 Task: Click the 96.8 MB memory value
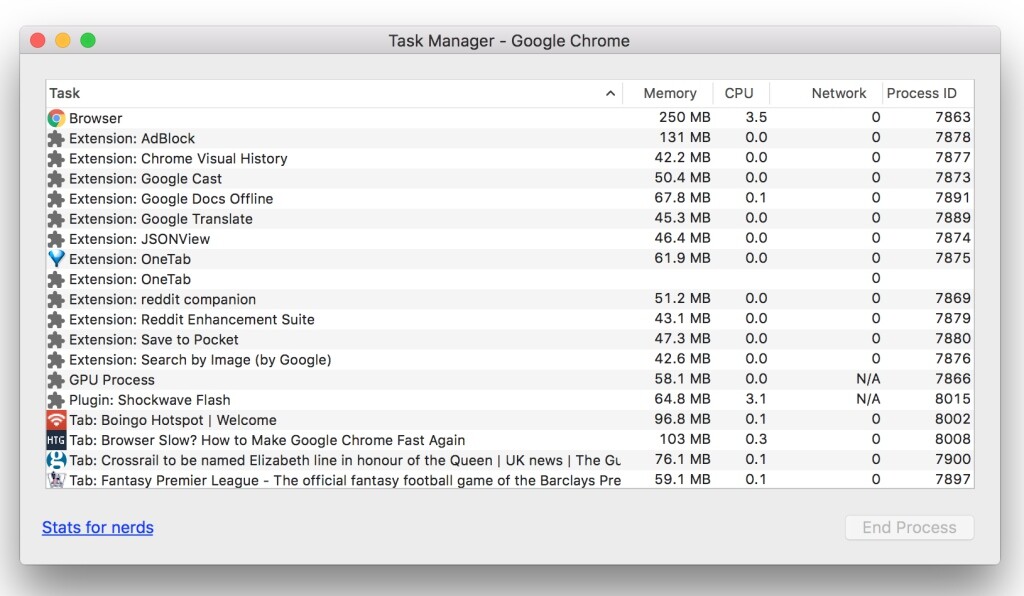(x=682, y=418)
